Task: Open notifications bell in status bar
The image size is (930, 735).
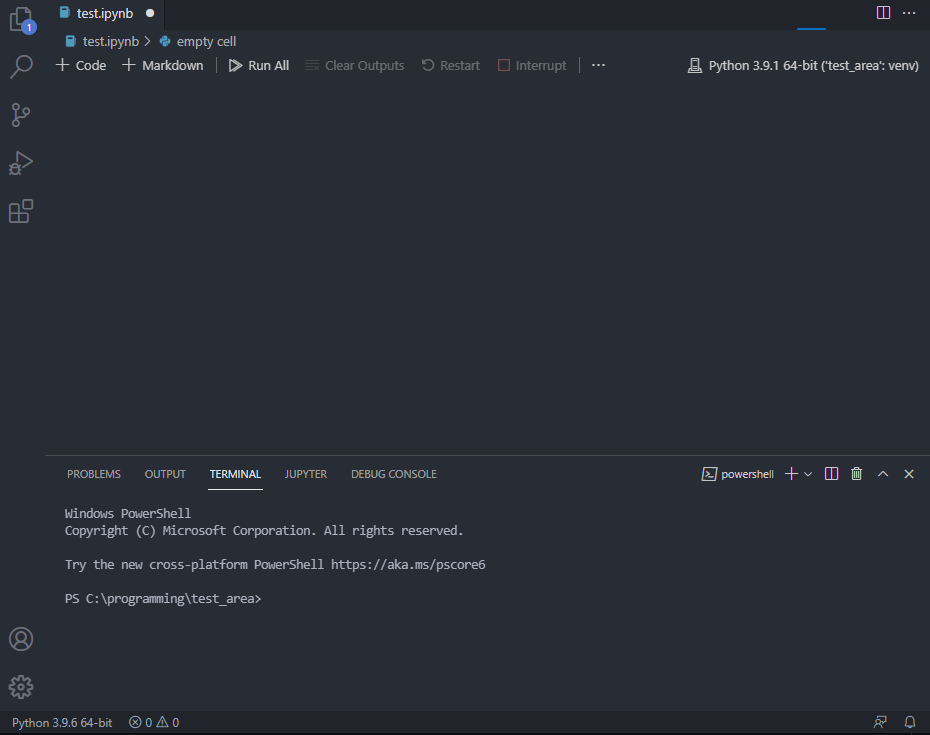Action: tap(910, 723)
